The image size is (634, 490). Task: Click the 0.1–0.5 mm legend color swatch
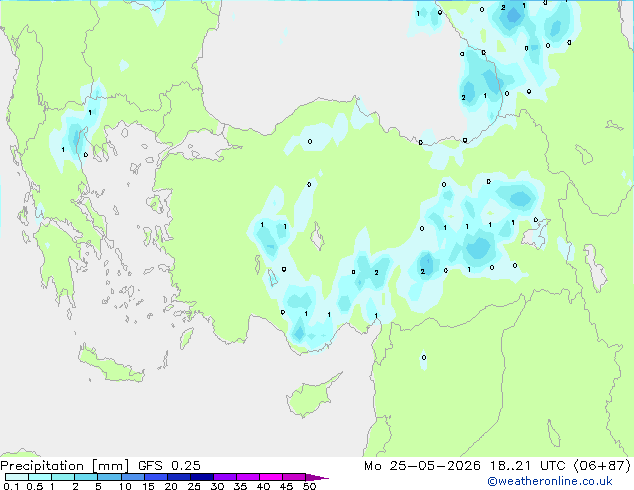tap(17, 477)
